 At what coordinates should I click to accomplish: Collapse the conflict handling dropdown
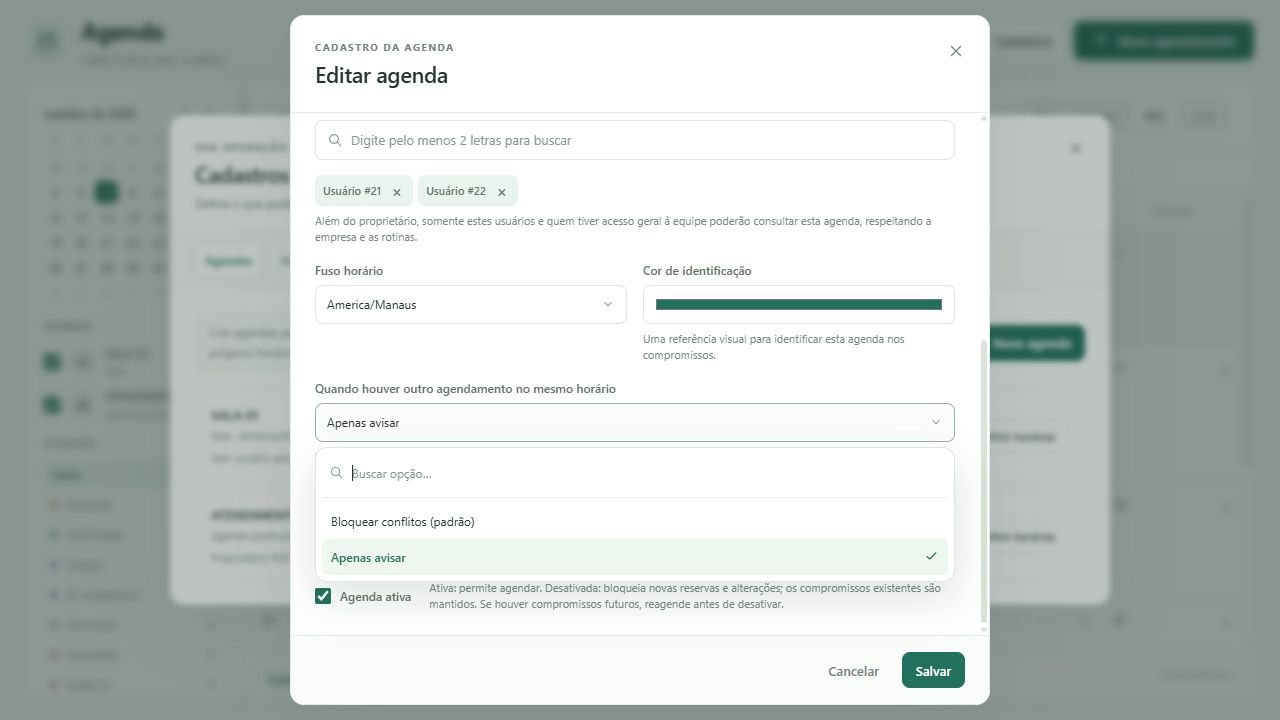[635, 422]
